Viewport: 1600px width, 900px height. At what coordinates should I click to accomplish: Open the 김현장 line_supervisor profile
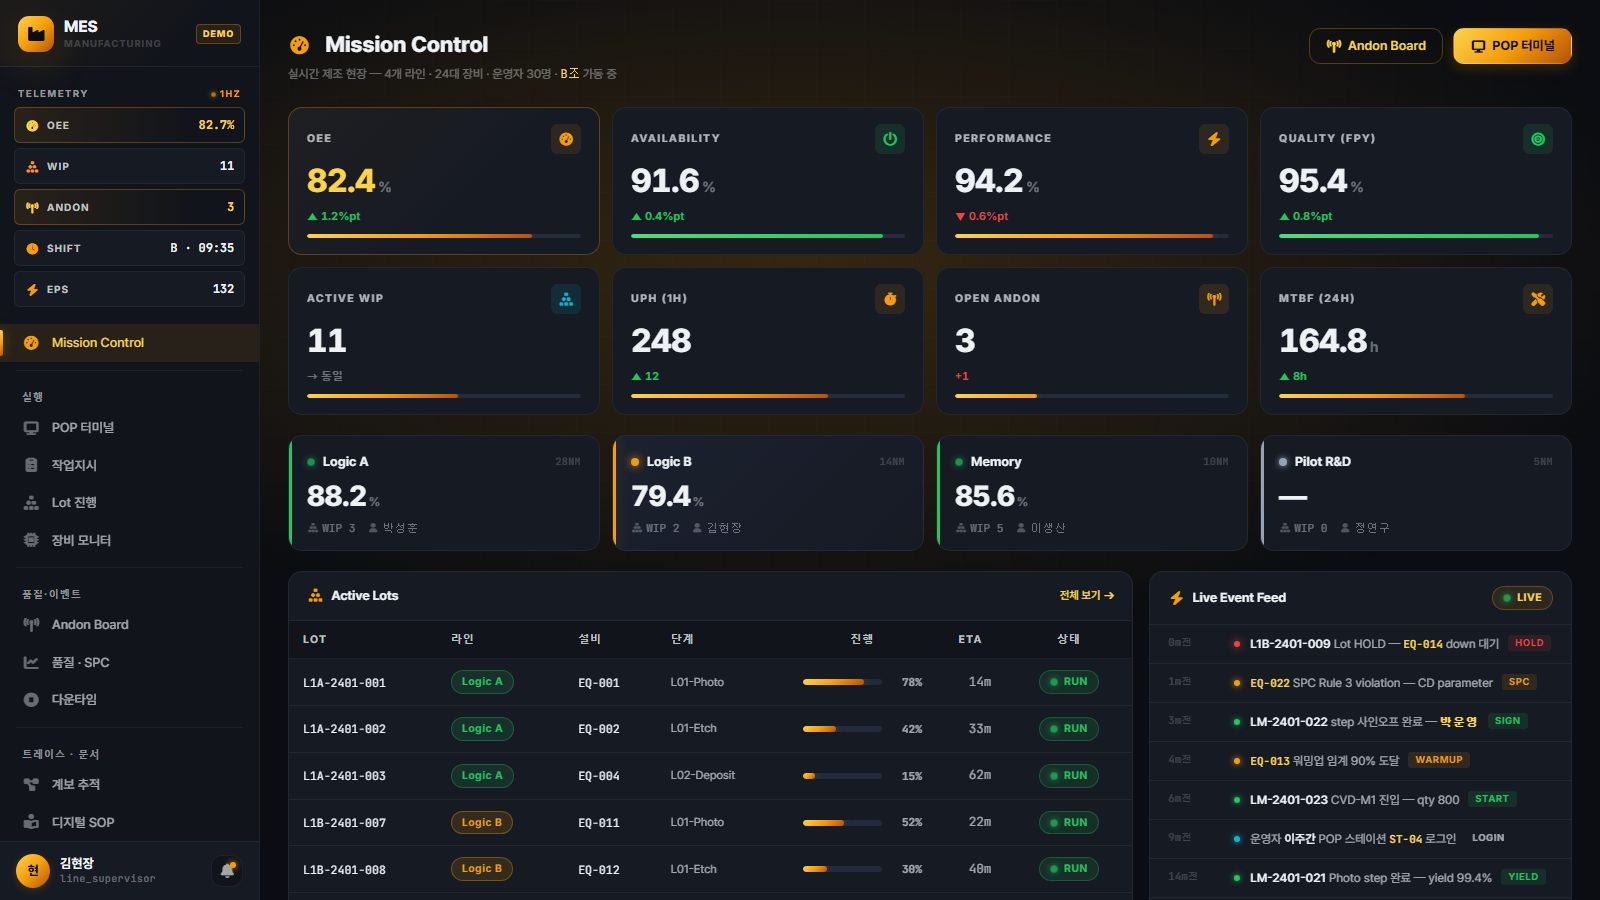pos(107,870)
